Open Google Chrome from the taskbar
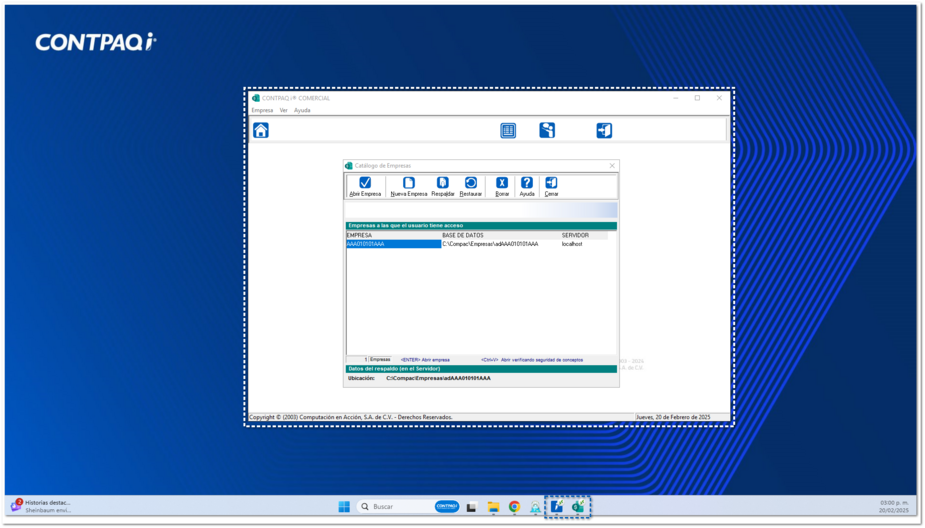Image resolution: width=925 pixels, height=528 pixels. 514,507
